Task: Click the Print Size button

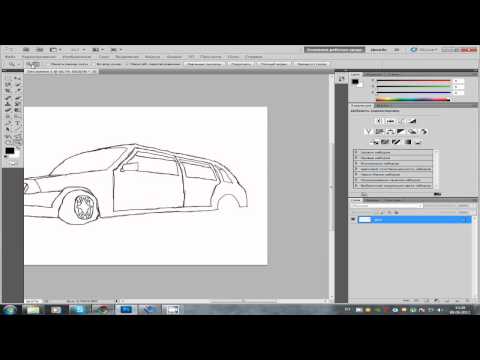Action: point(311,64)
